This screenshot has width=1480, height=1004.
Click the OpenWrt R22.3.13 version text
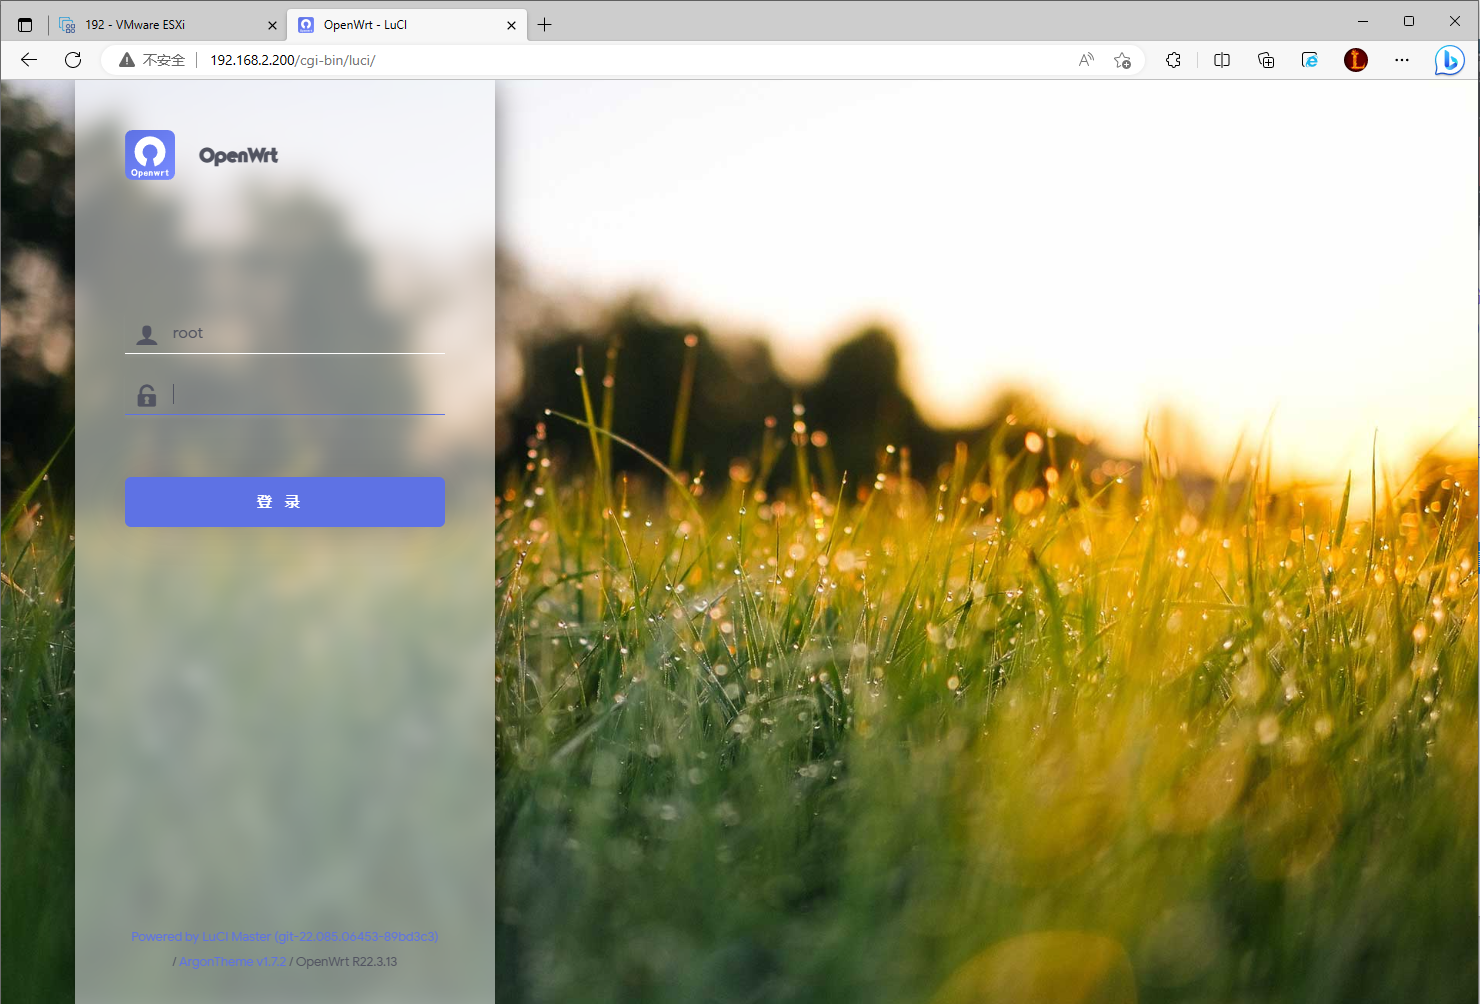click(x=347, y=962)
